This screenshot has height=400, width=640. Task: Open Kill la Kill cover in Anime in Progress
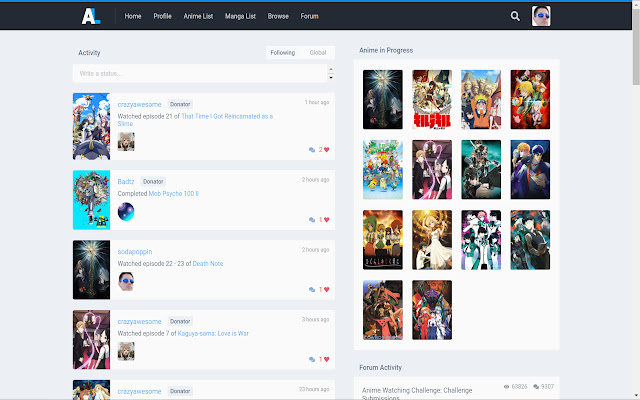click(x=432, y=100)
